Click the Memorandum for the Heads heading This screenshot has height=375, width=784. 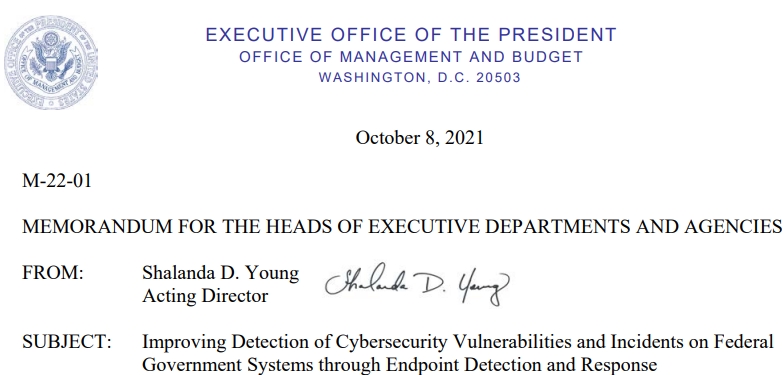click(x=402, y=227)
